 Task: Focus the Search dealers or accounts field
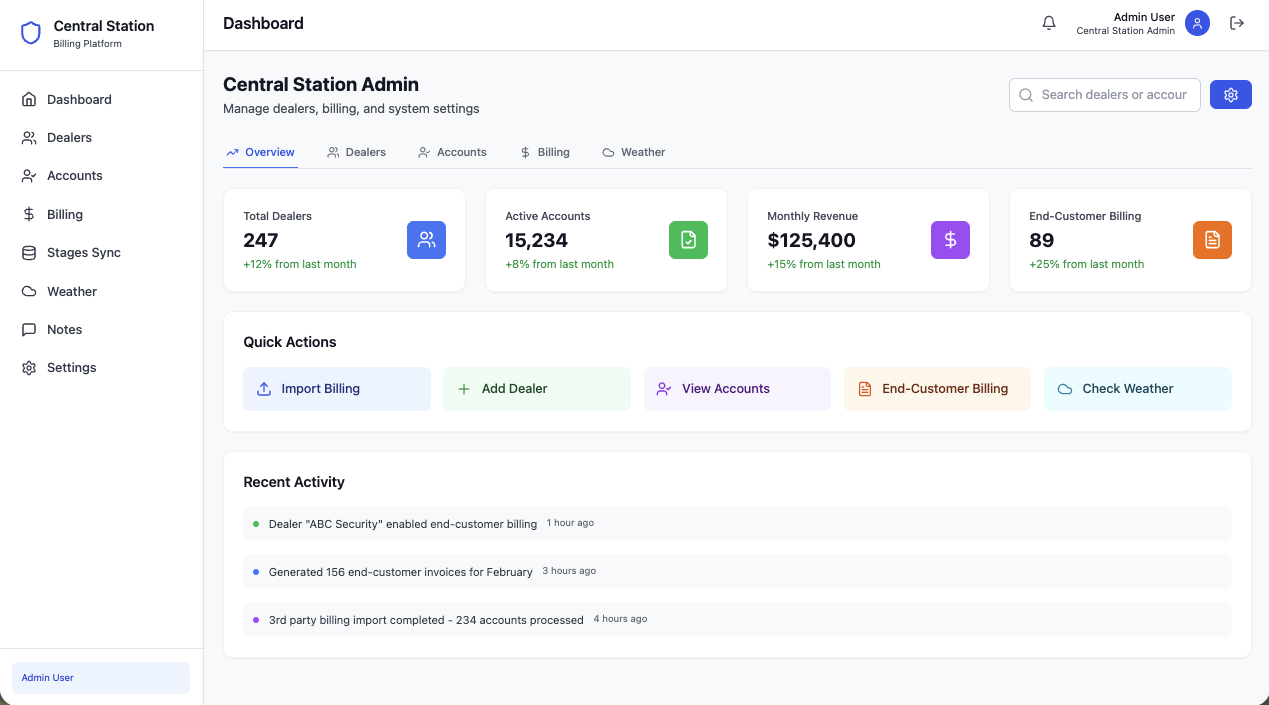(1105, 95)
